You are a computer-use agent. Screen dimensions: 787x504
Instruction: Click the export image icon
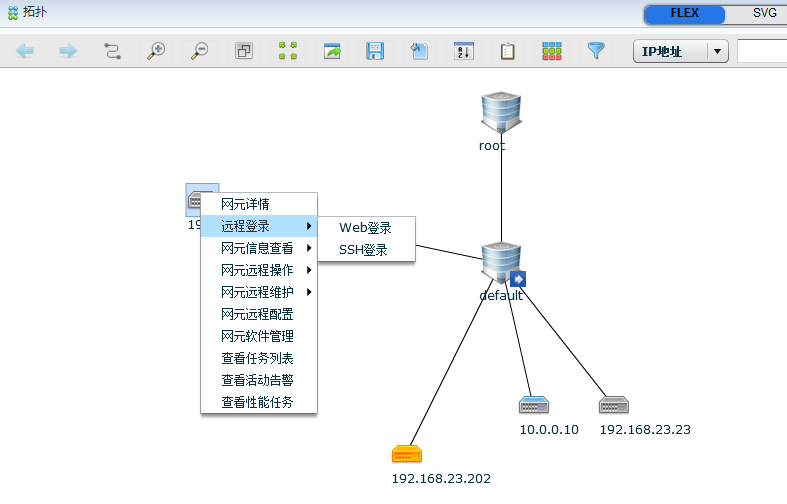click(332, 51)
